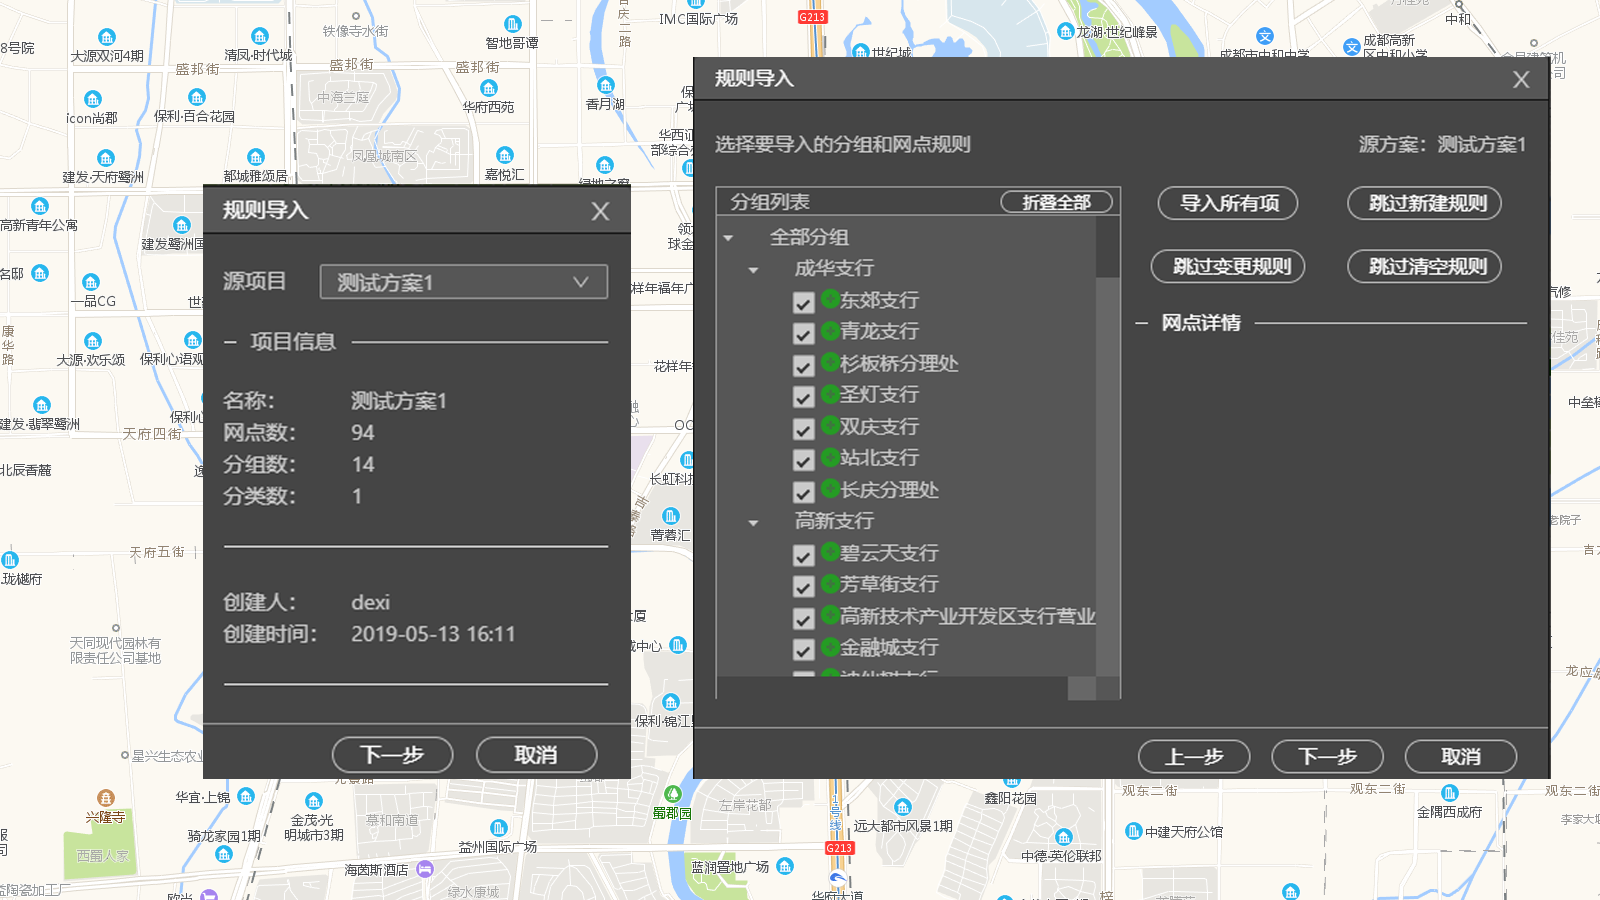Click the 智地哥谭 map marker icon
1600x900 pixels.
point(513,24)
